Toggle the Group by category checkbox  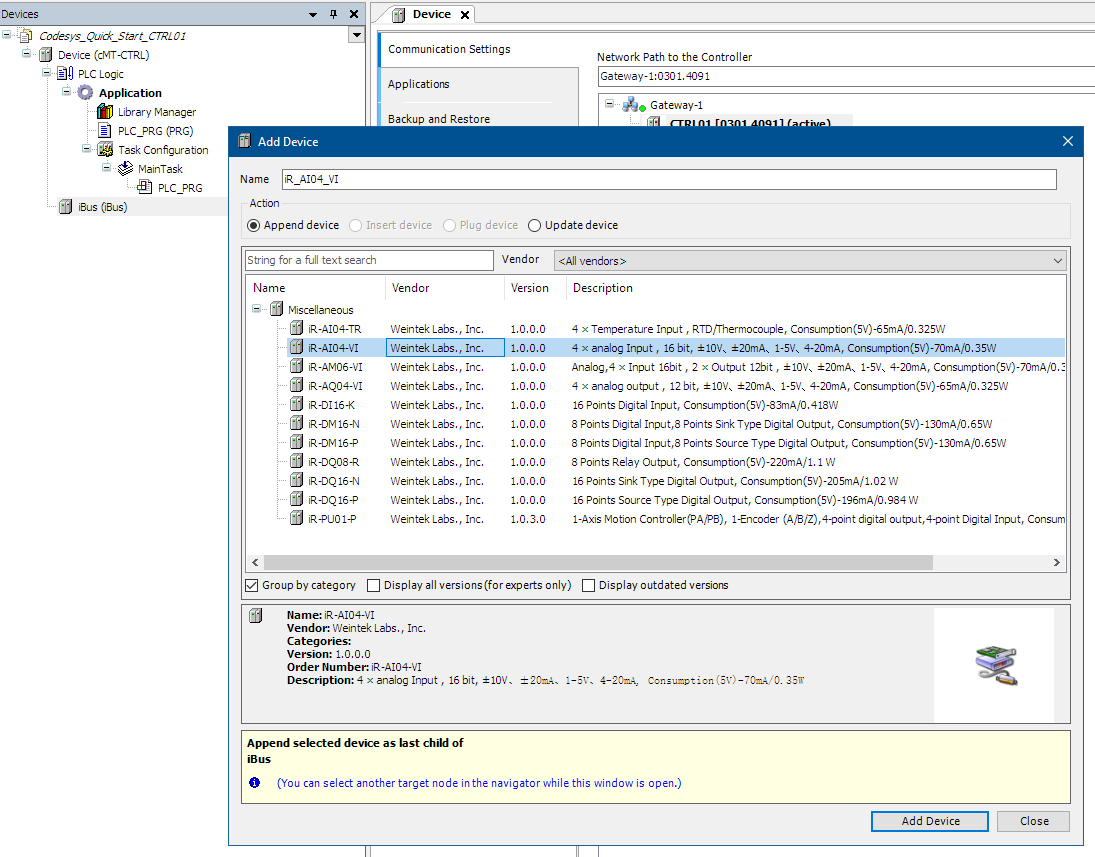(252, 585)
